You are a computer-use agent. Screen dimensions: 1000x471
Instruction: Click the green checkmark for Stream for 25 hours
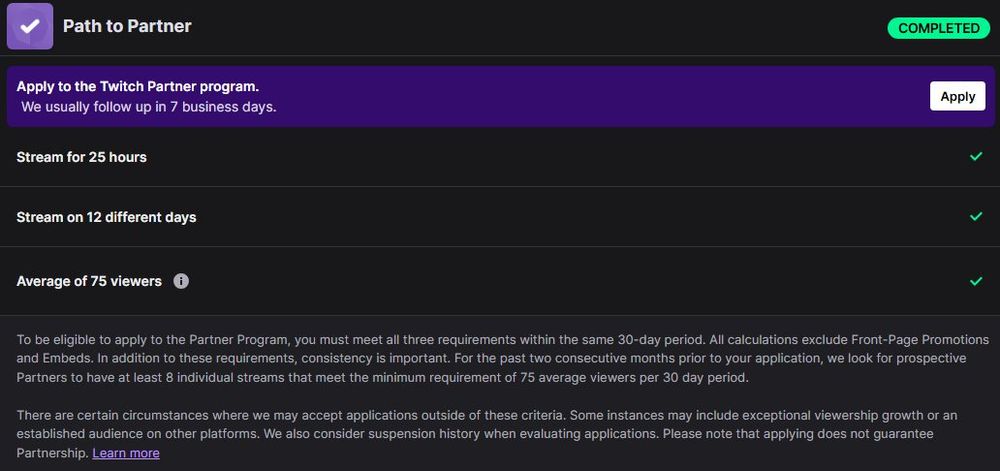pos(976,157)
